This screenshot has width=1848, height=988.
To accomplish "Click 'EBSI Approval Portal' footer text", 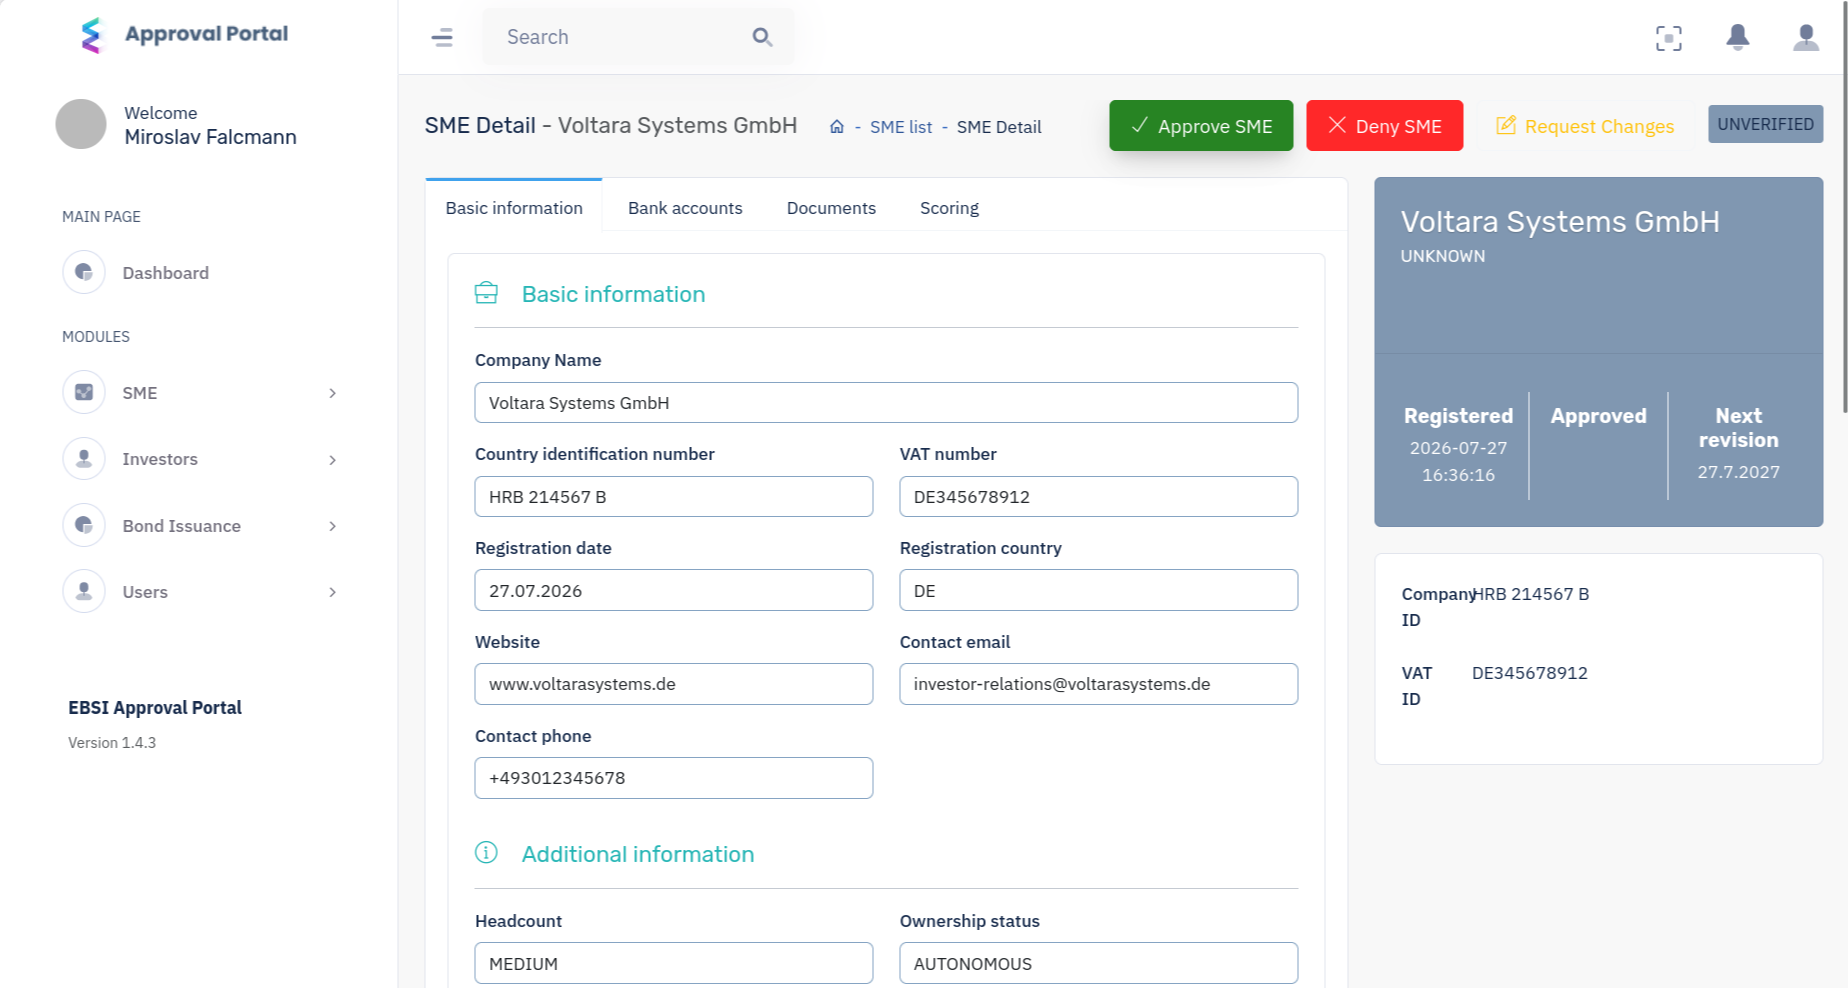I will (x=155, y=708).
